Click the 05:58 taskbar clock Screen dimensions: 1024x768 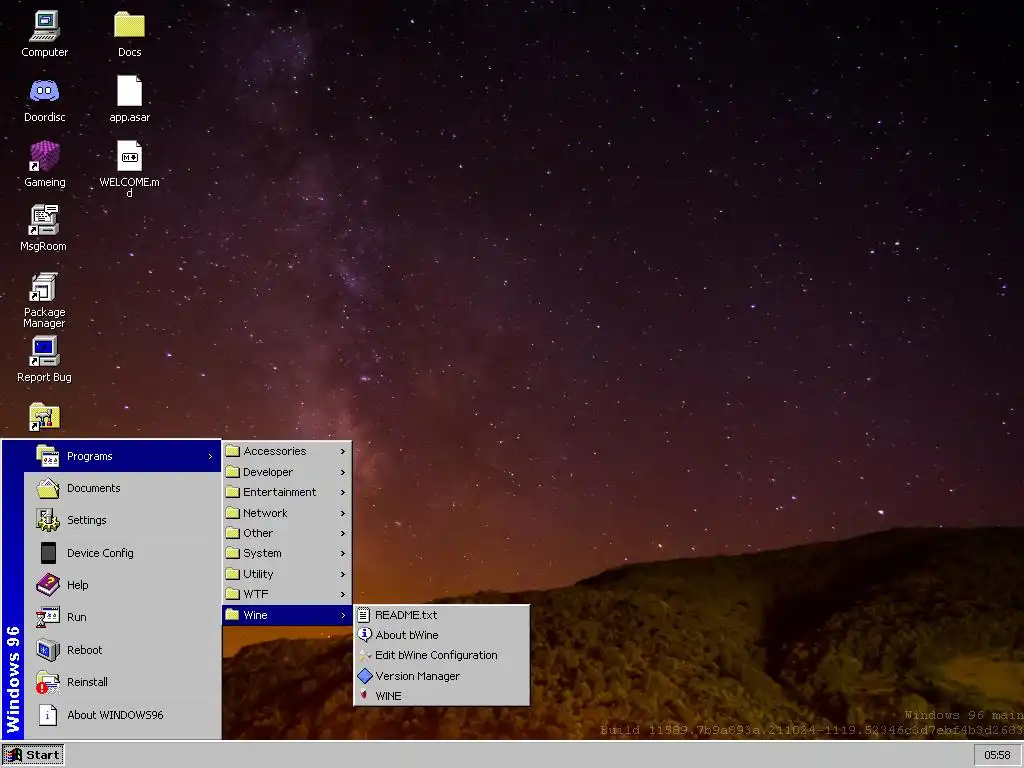point(997,755)
